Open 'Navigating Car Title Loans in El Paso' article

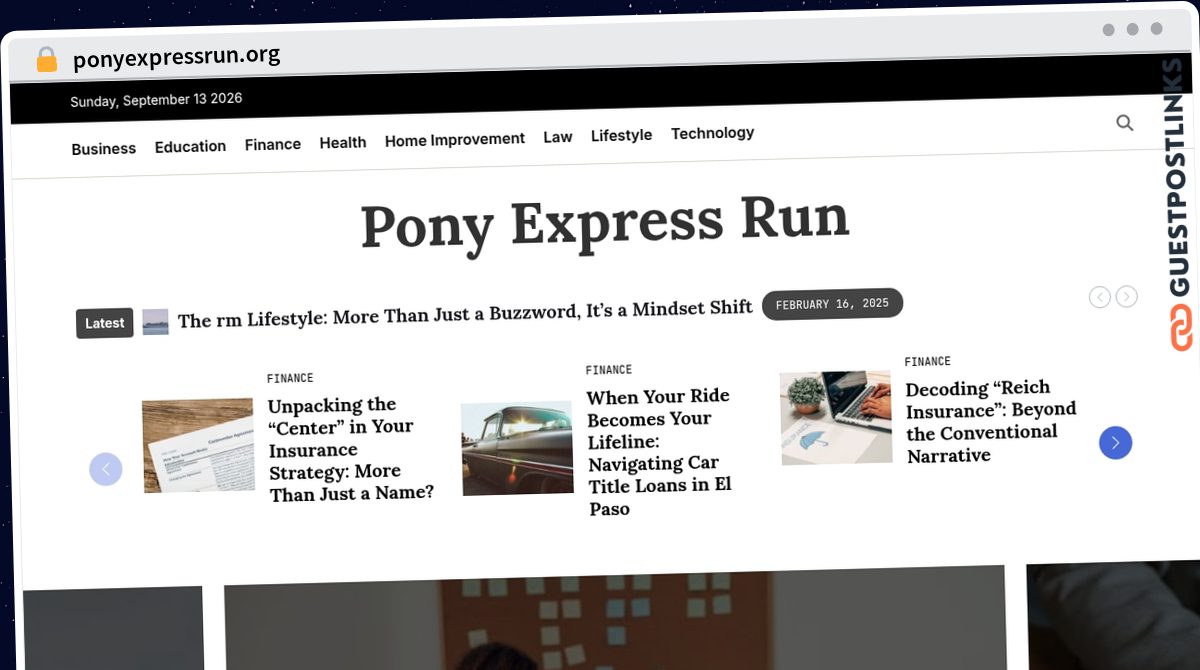pos(660,452)
